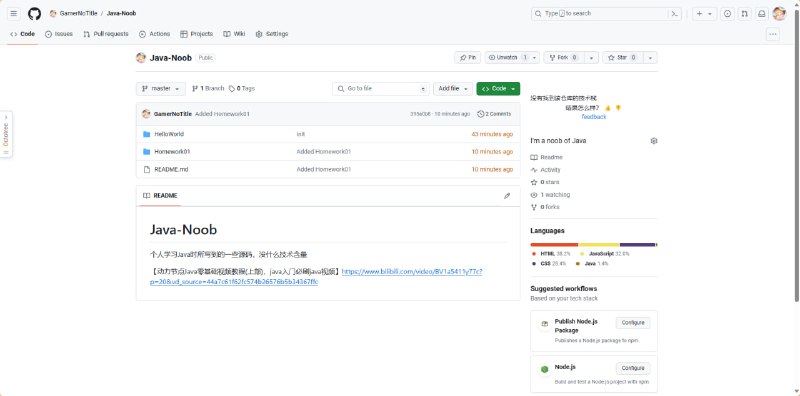Open the hamburger navigation menu

[14, 14]
